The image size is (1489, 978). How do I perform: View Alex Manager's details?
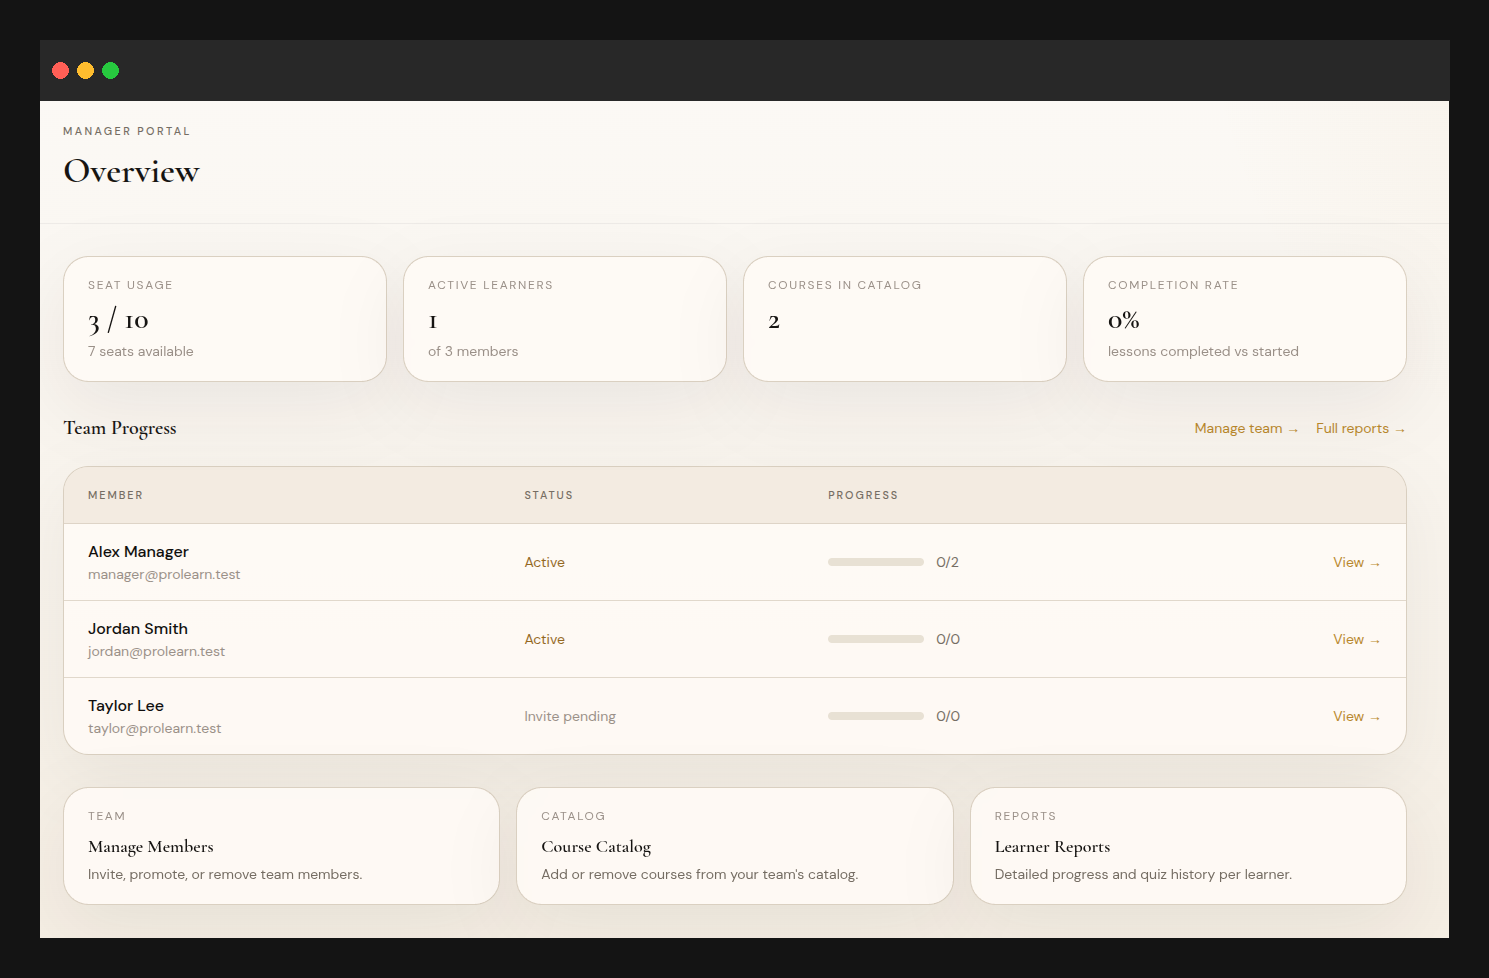click(x=1355, y=562)
